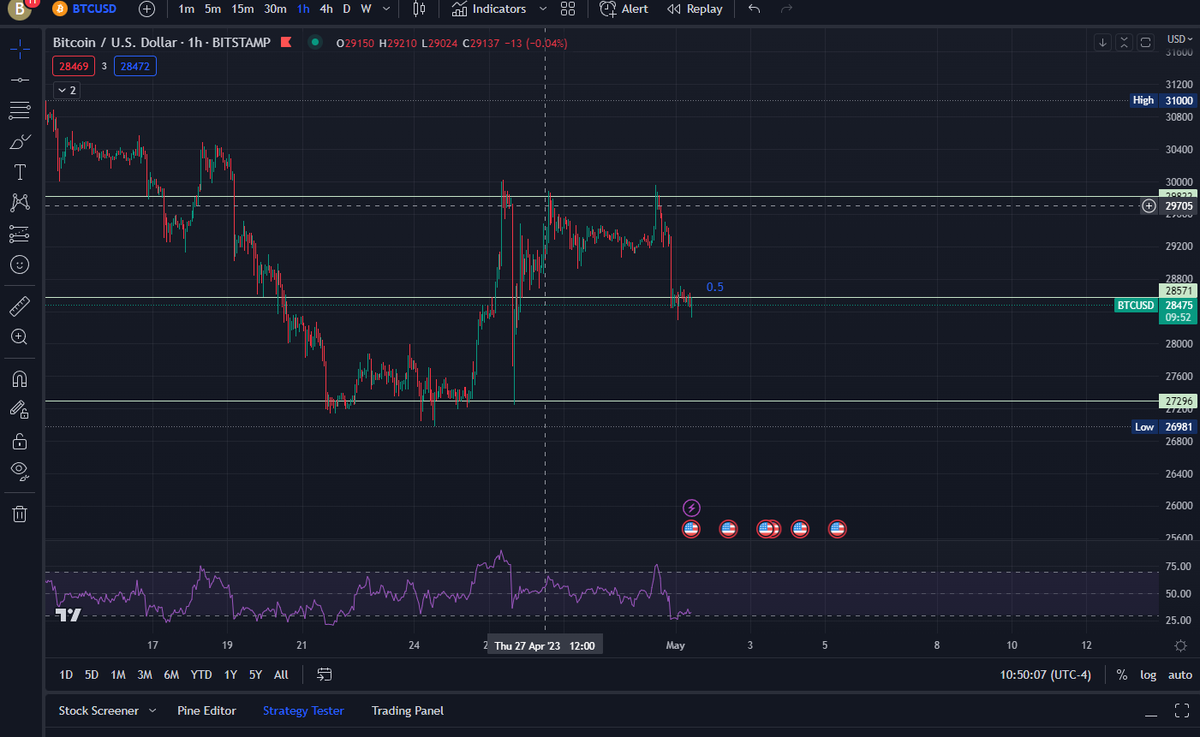This screenshot has height=737, width=1200.
Task: Select the 1m timeframe
Action: 186,9
